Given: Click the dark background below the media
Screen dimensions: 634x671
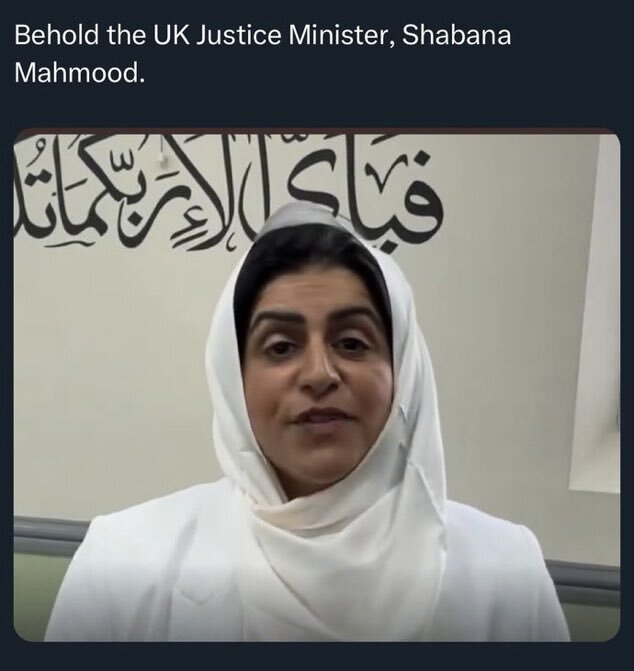Looking at the screenshot, I should [x=317, y=656].
